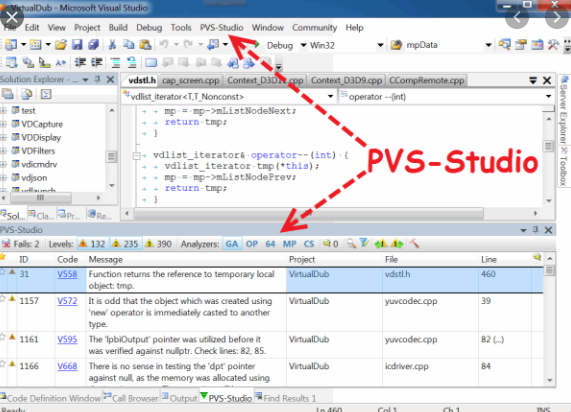Sort by the Message column header
The width and height of the screenshot is (571, 412).
click(x=186, y=259)
